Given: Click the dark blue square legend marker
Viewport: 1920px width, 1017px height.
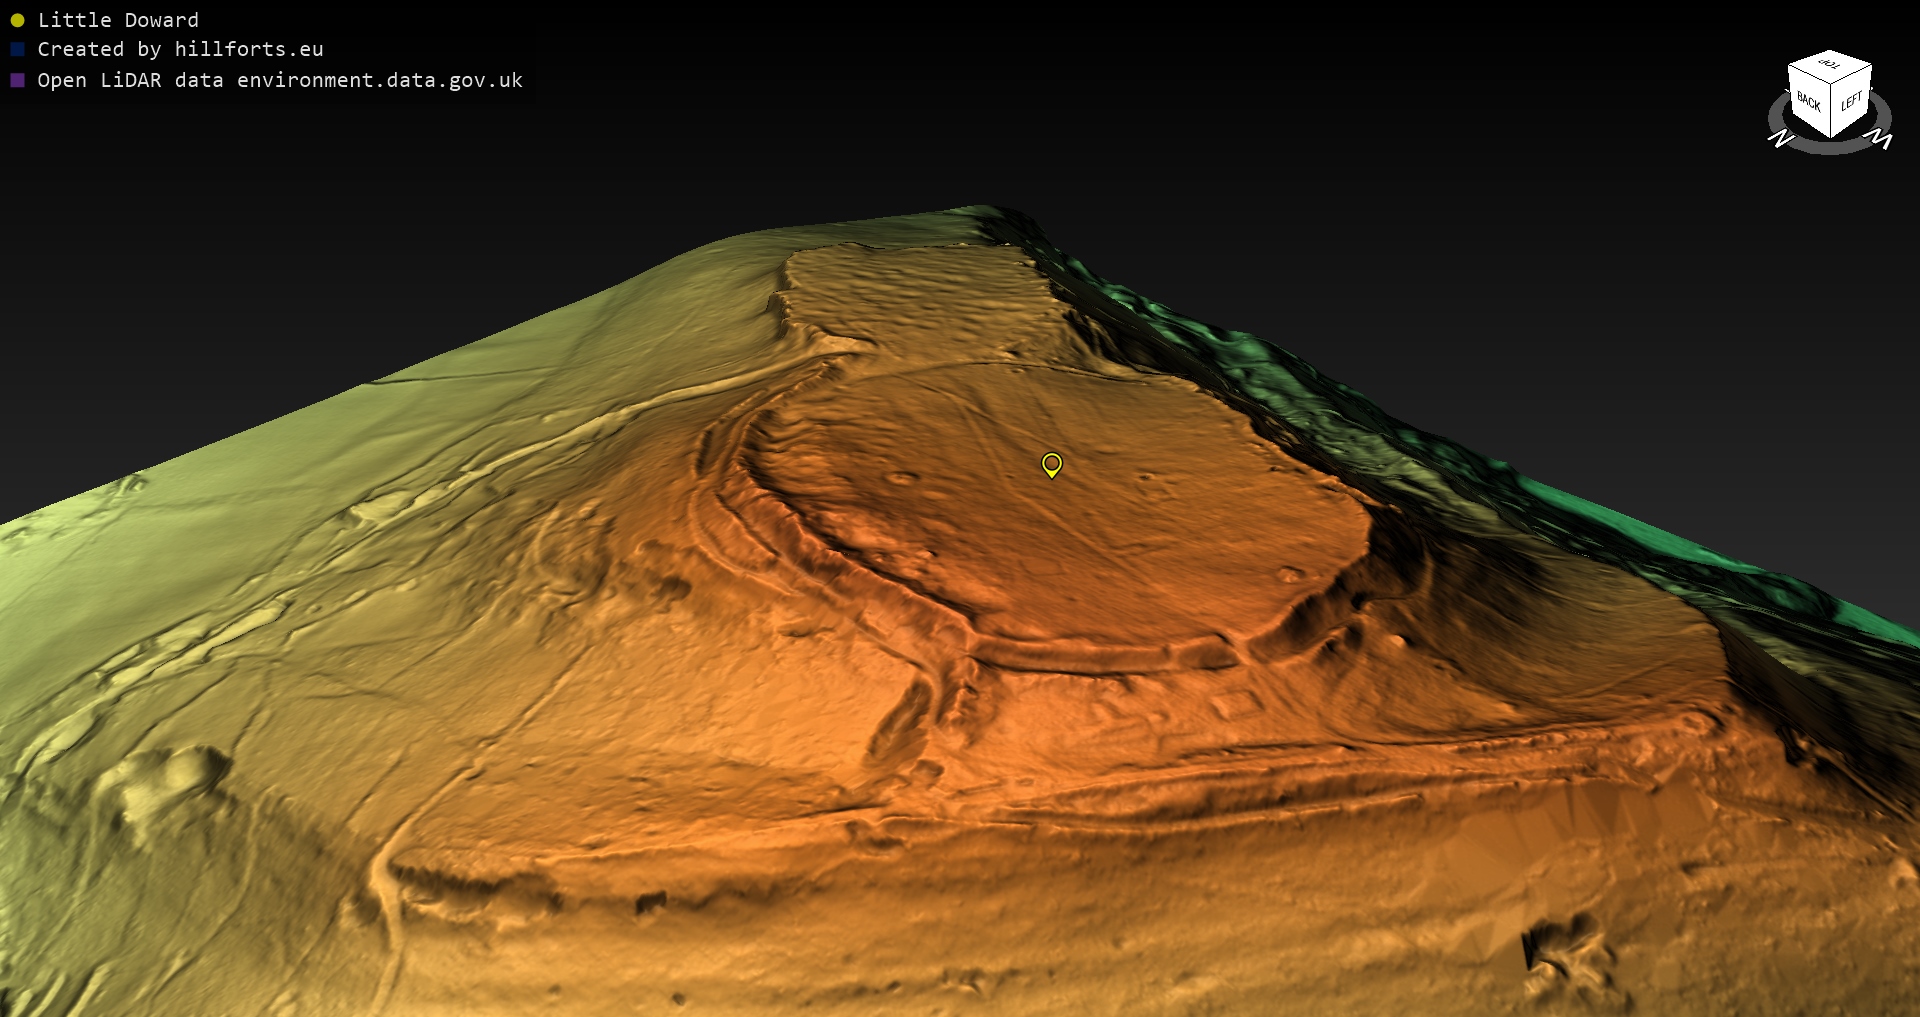Looking at the screenshot, I should click(x=17, y=49).
